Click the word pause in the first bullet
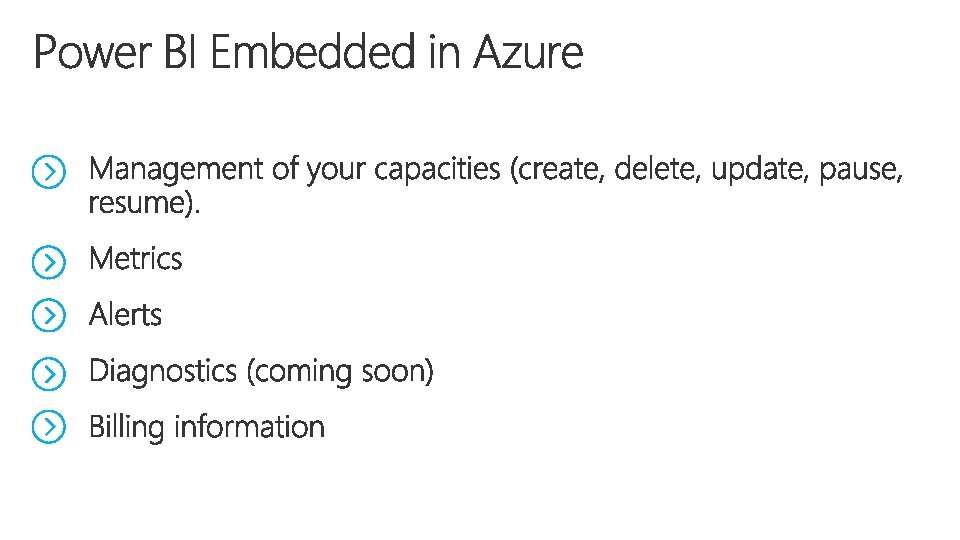 pyautogui.click(x=857, y=170)
